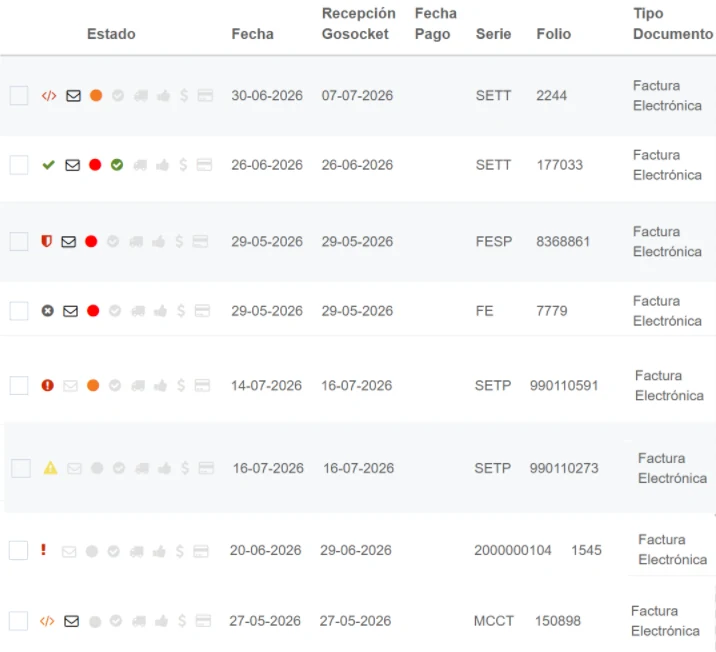The width and height of the screenshot is (716, 652).
Task: Click the red status dot in folio 7779 row
Action: tap(93, 311)
